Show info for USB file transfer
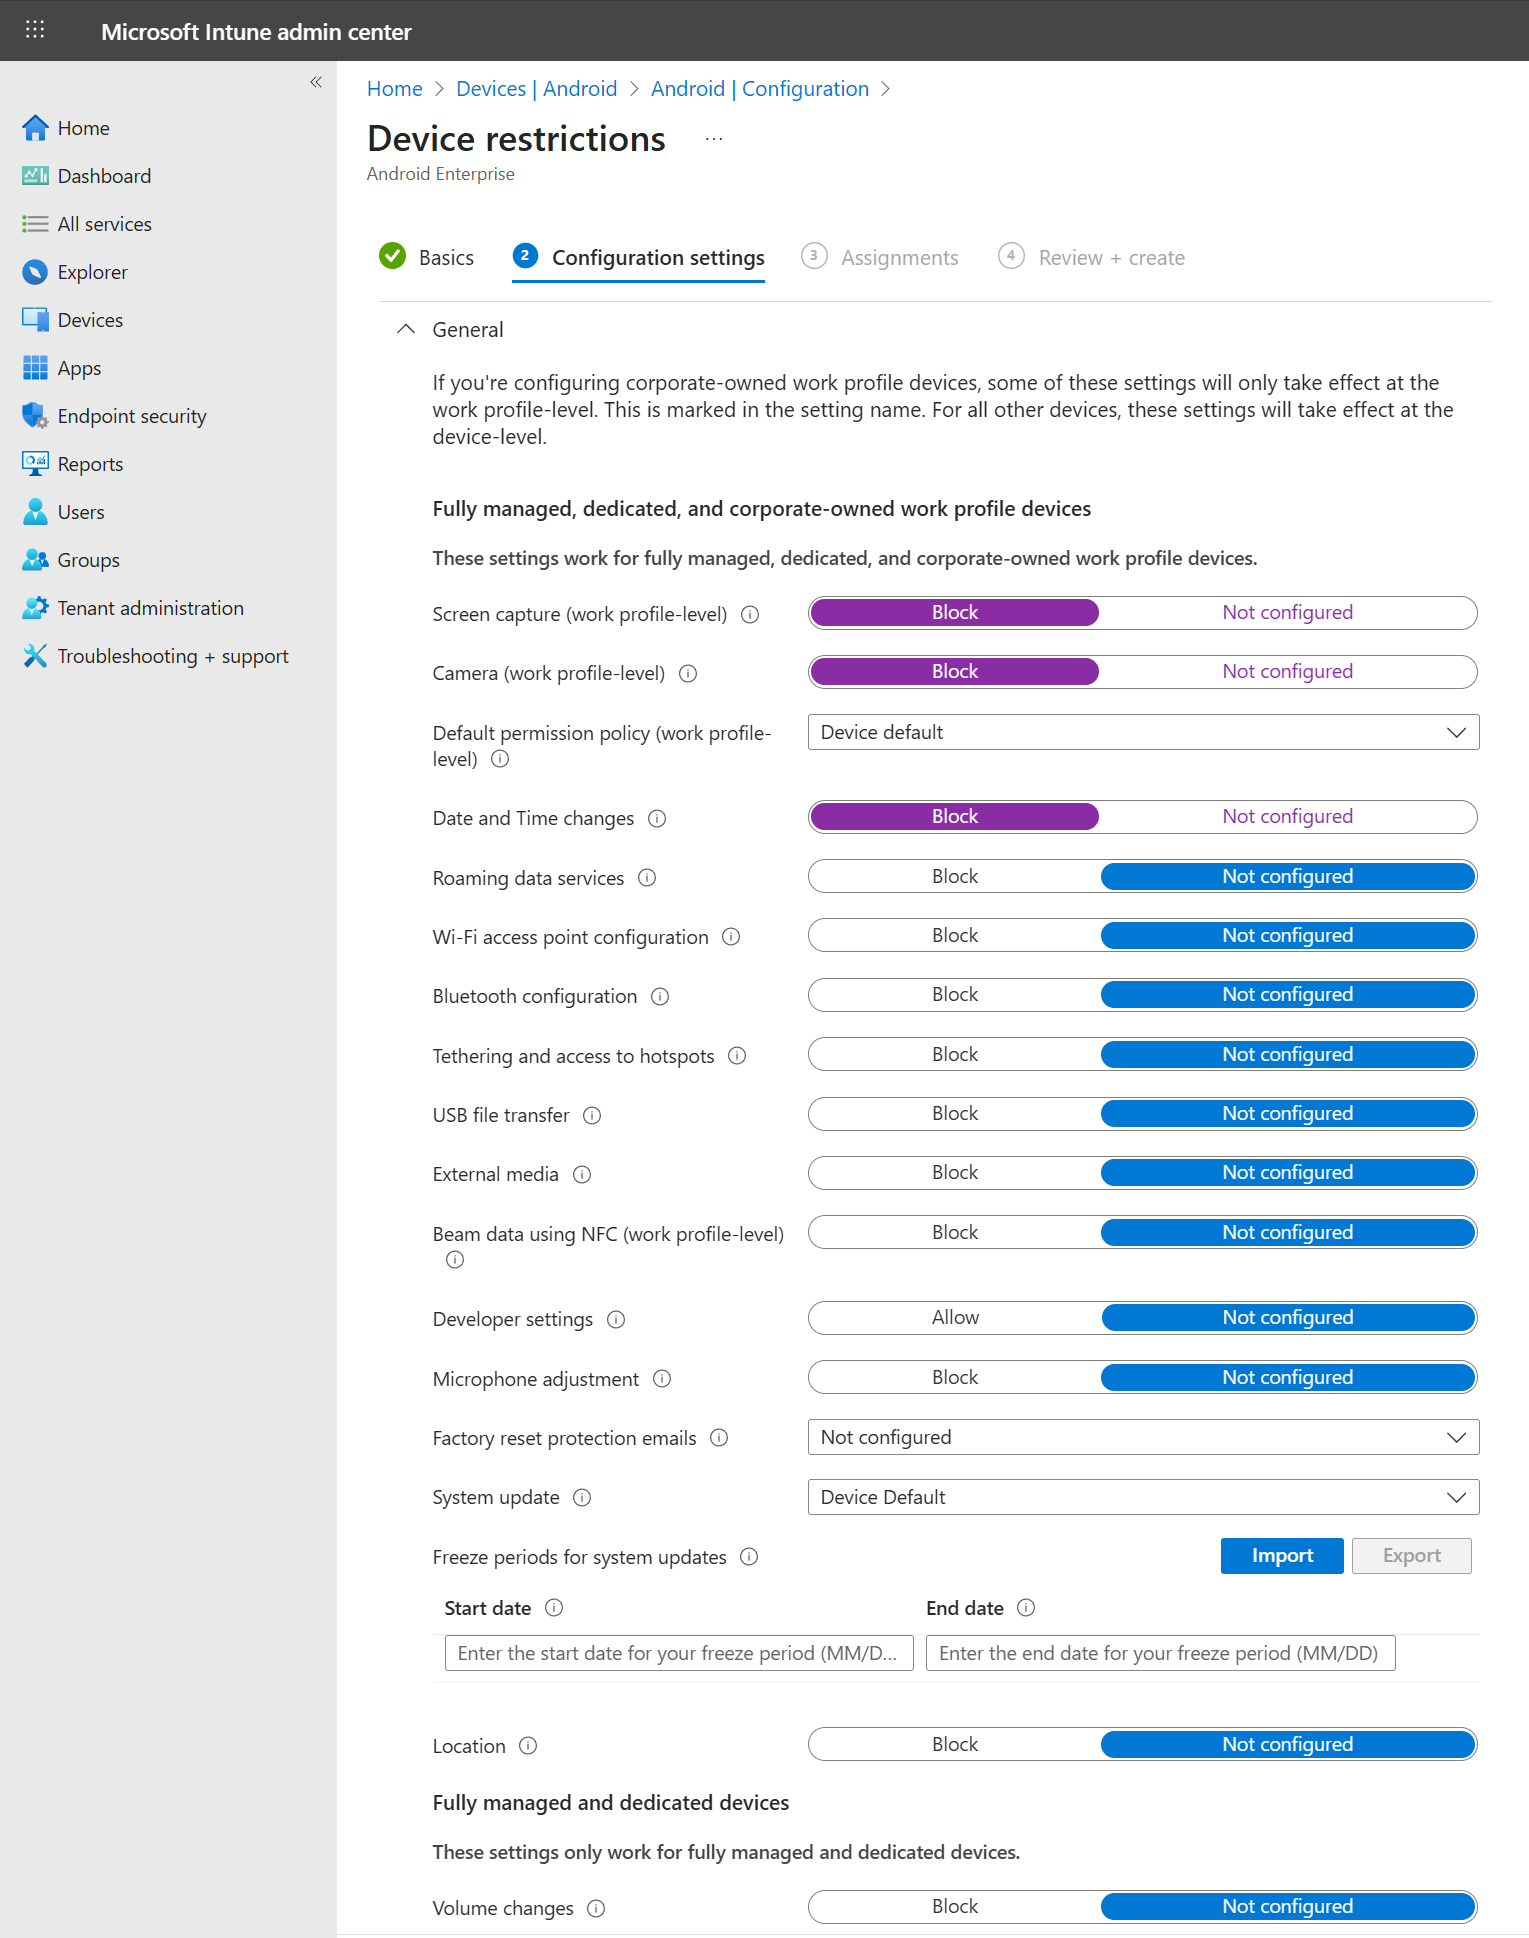Viewport: 1529px width, 1938px height. click(x=592, y=1115)
